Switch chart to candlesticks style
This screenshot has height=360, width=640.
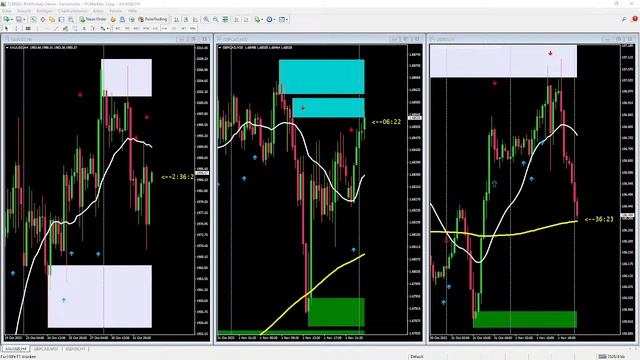click(x=186, y=19)
